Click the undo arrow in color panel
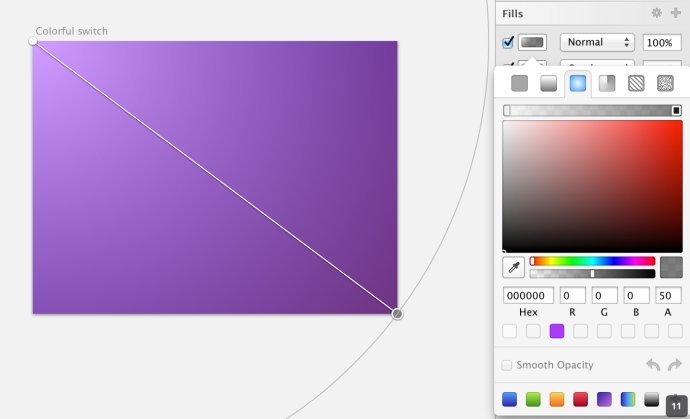 coord(653,364)
